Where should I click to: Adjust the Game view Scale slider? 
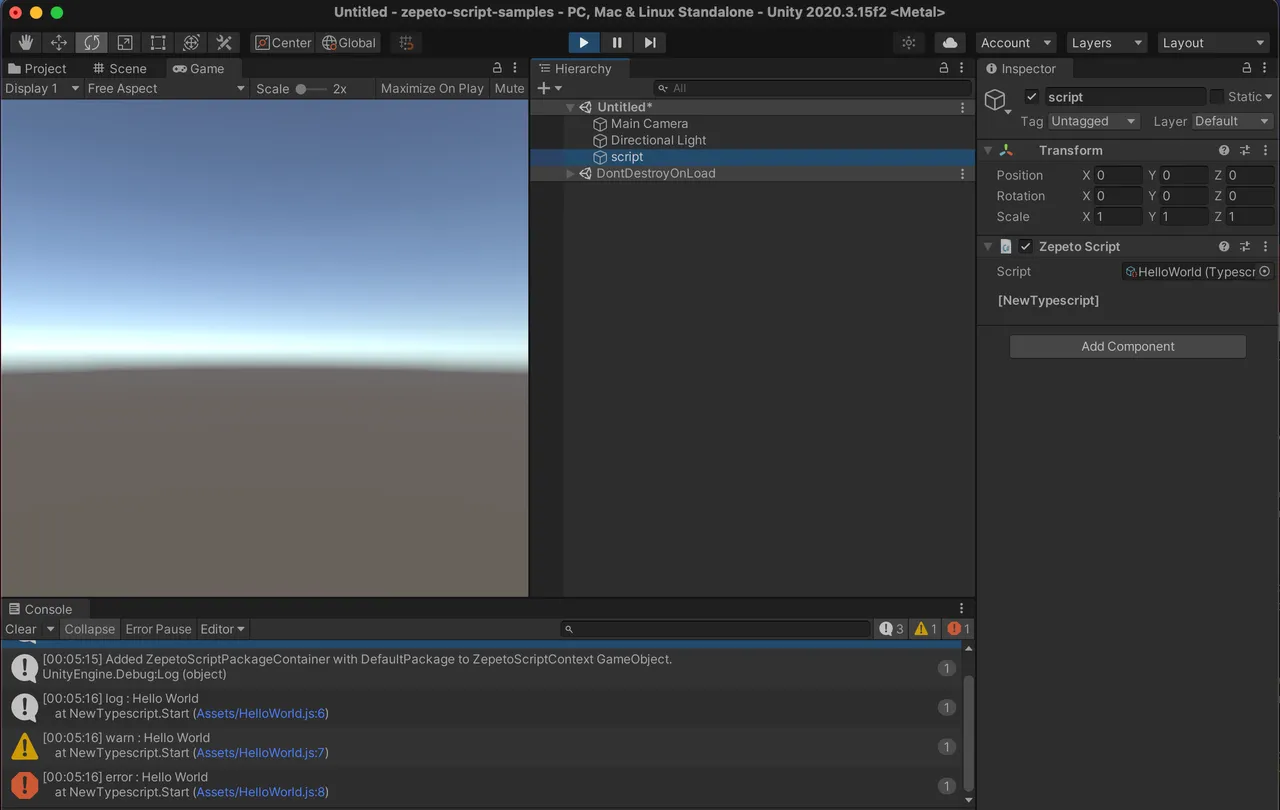pyautogui.click(x=308, y=89)
